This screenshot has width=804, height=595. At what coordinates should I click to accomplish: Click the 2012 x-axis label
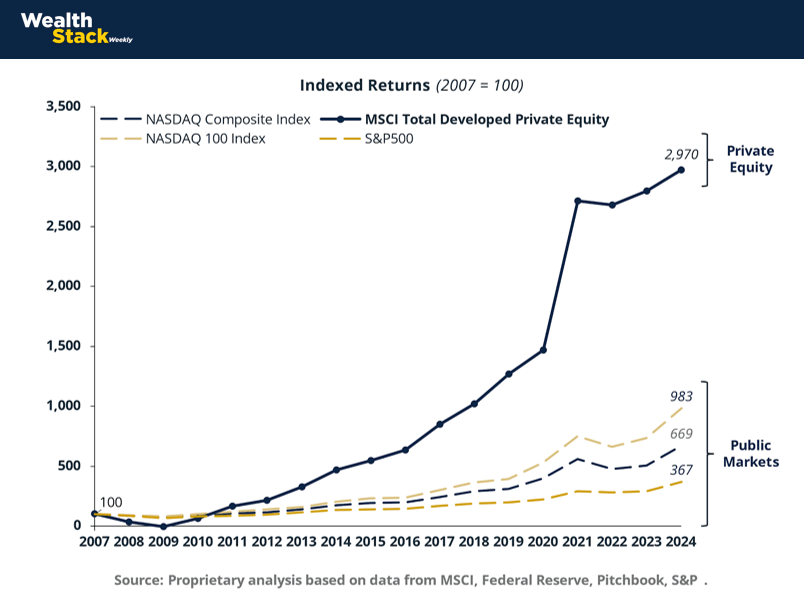(x=267, y=542)
